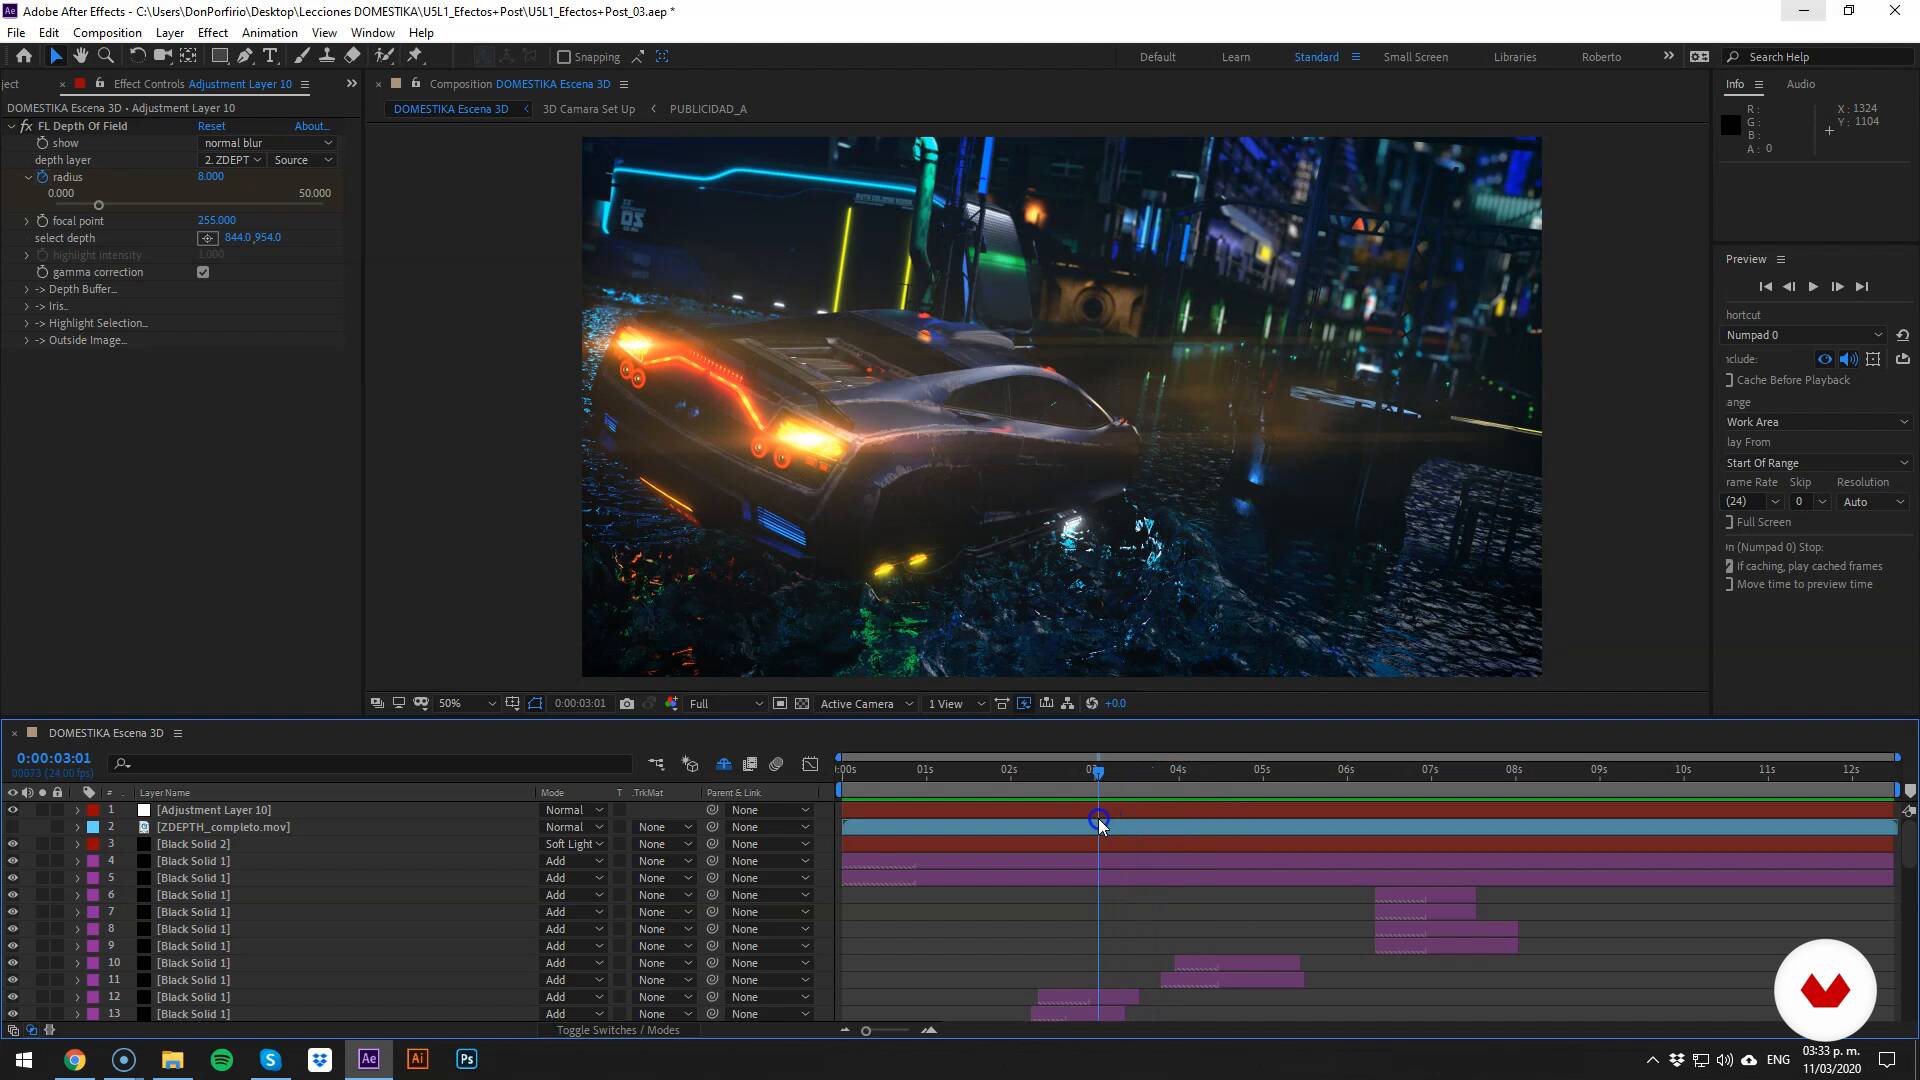Expand the Depth Buffer group
The image size is (1920, 1080).
(x=27, y=289)
